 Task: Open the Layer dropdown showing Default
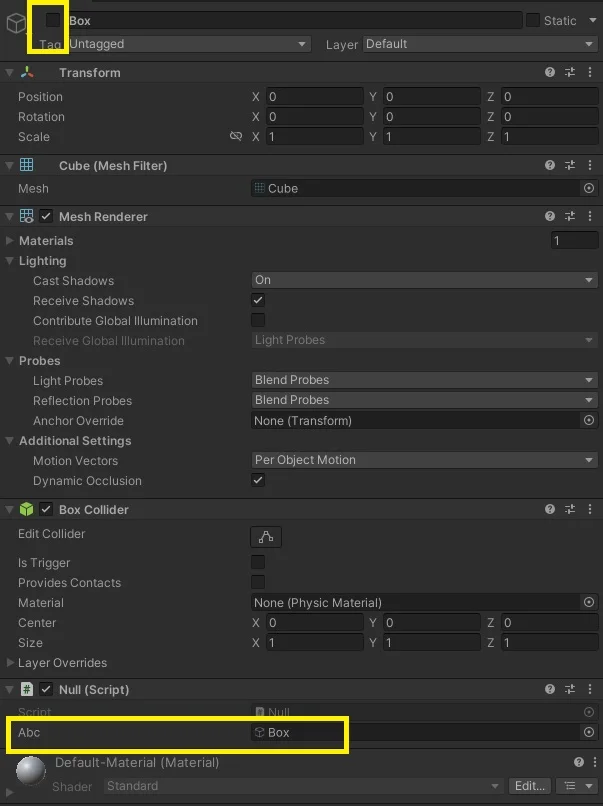480,44
